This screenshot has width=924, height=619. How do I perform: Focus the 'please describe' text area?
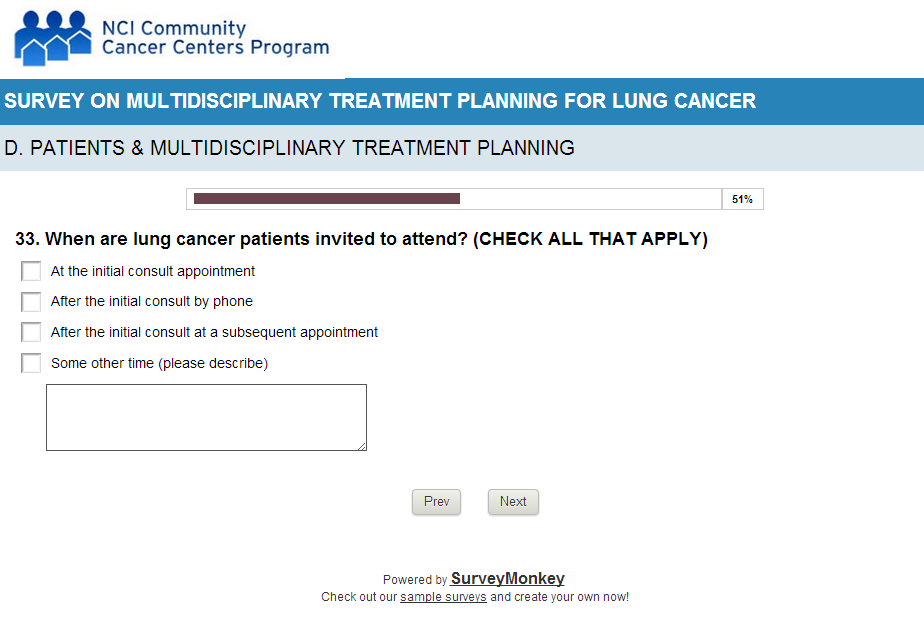click(206, 417)
